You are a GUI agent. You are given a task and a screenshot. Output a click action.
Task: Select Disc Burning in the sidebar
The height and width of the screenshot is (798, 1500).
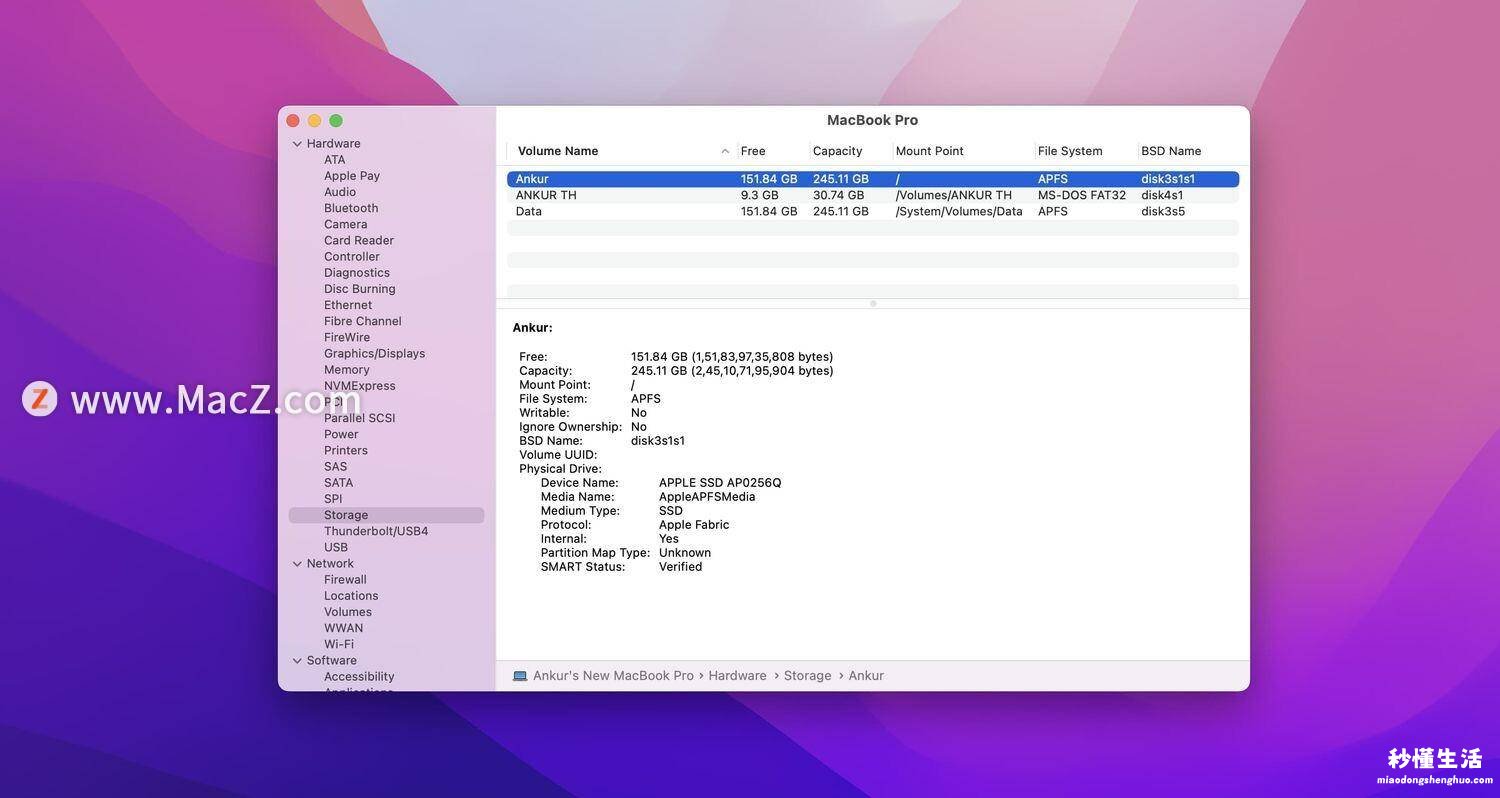tap(359, 289)
